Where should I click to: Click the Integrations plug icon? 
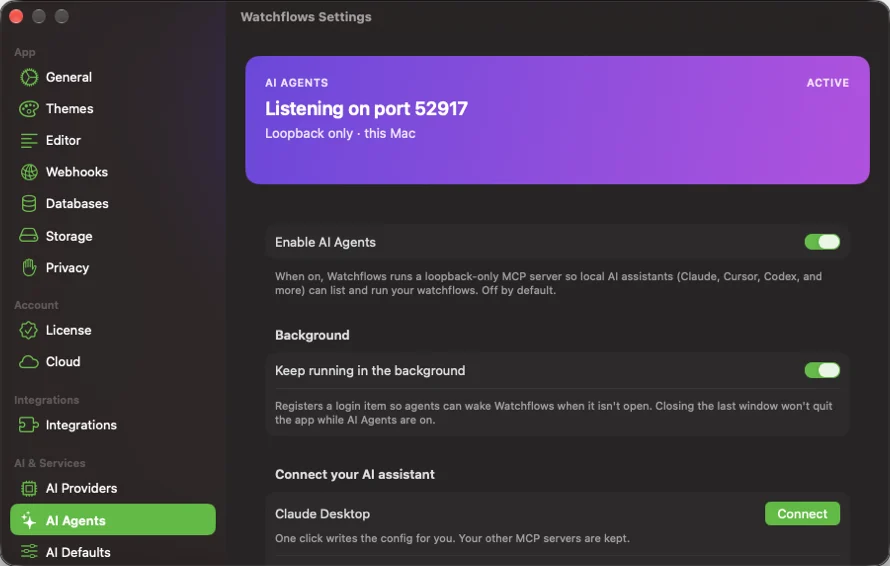(29, 425)
